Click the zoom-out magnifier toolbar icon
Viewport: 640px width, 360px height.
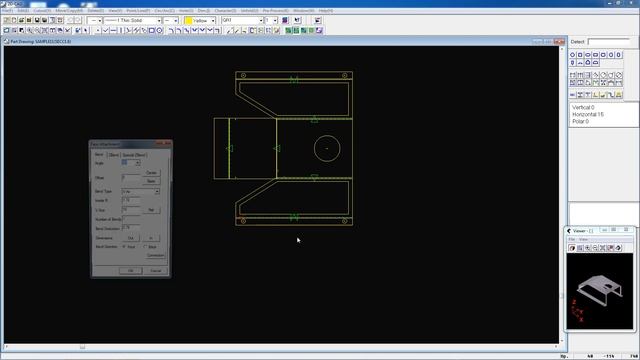point(37,31)
